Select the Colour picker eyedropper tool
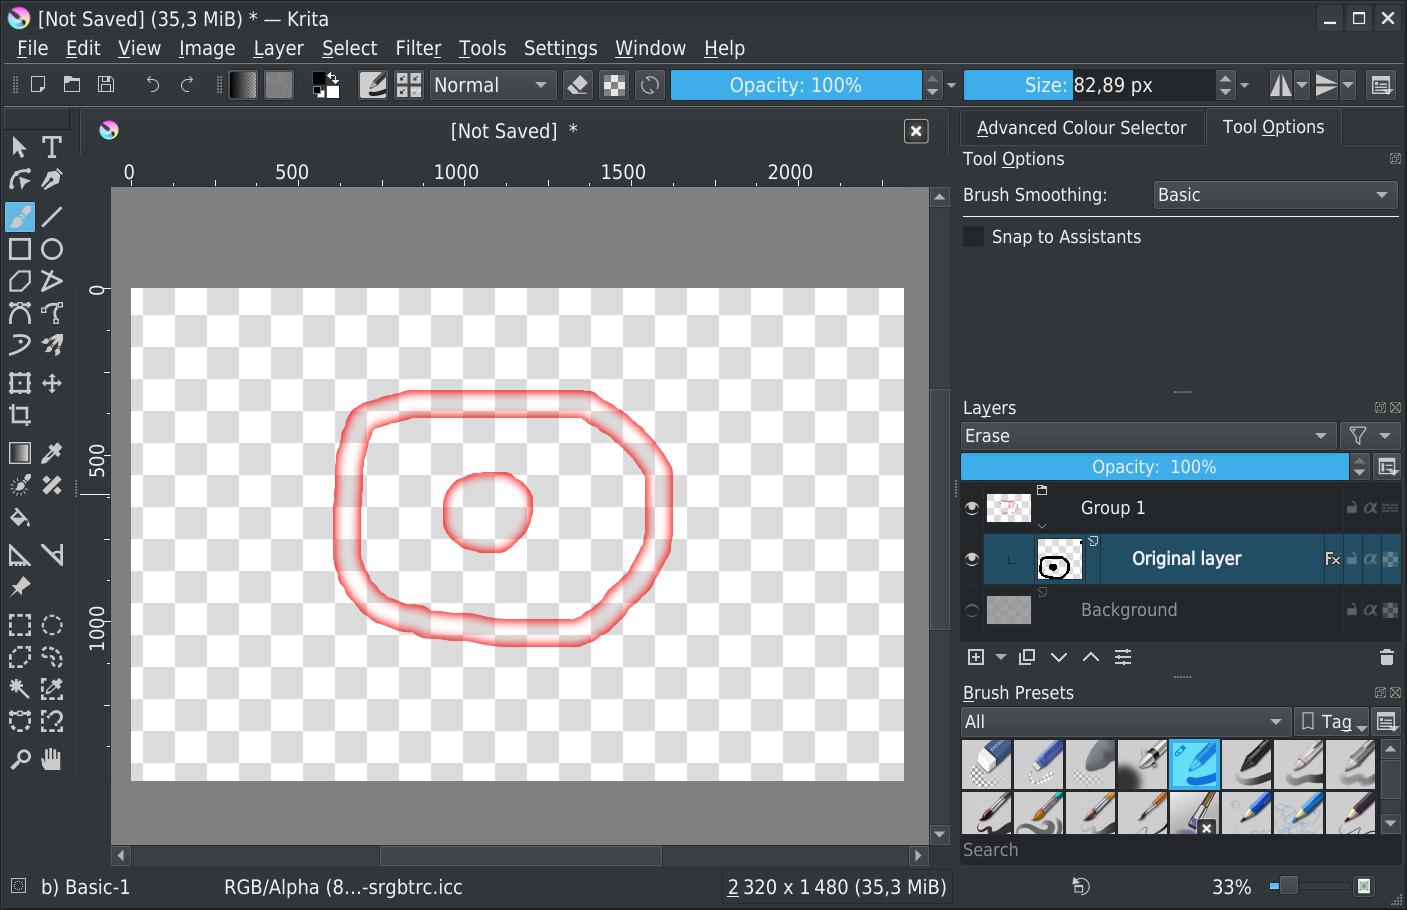 (52, 453)
